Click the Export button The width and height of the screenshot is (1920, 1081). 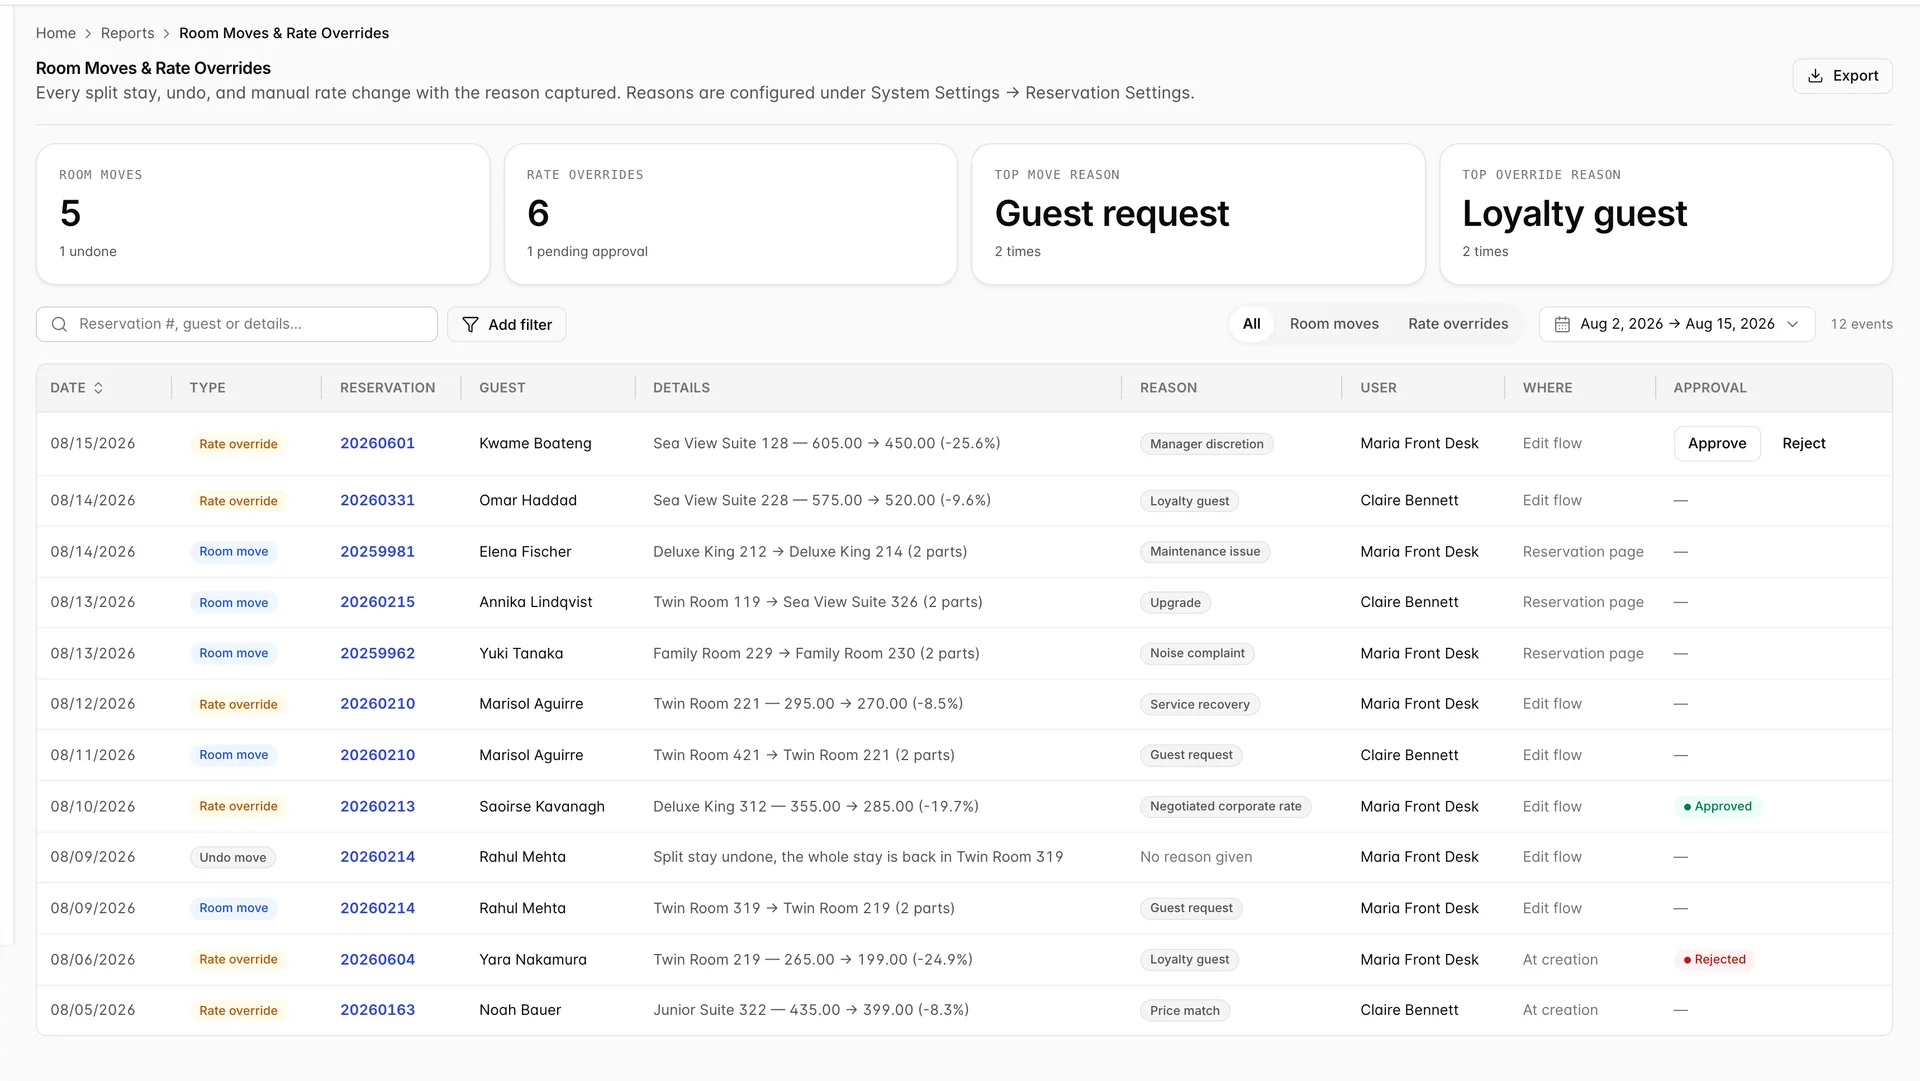tap(1842, 76)
